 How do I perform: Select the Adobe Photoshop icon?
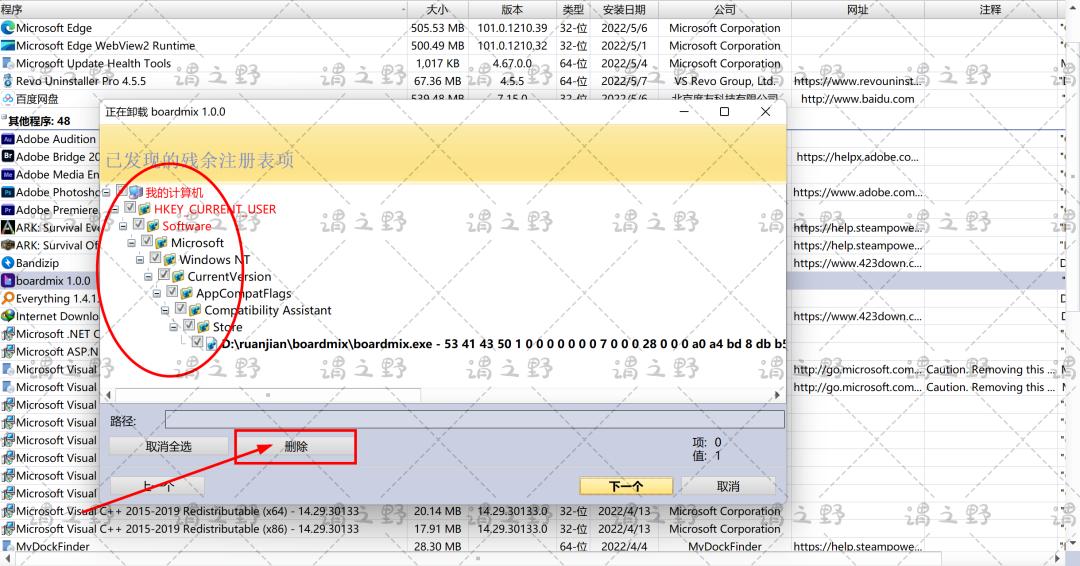[8, 192]
